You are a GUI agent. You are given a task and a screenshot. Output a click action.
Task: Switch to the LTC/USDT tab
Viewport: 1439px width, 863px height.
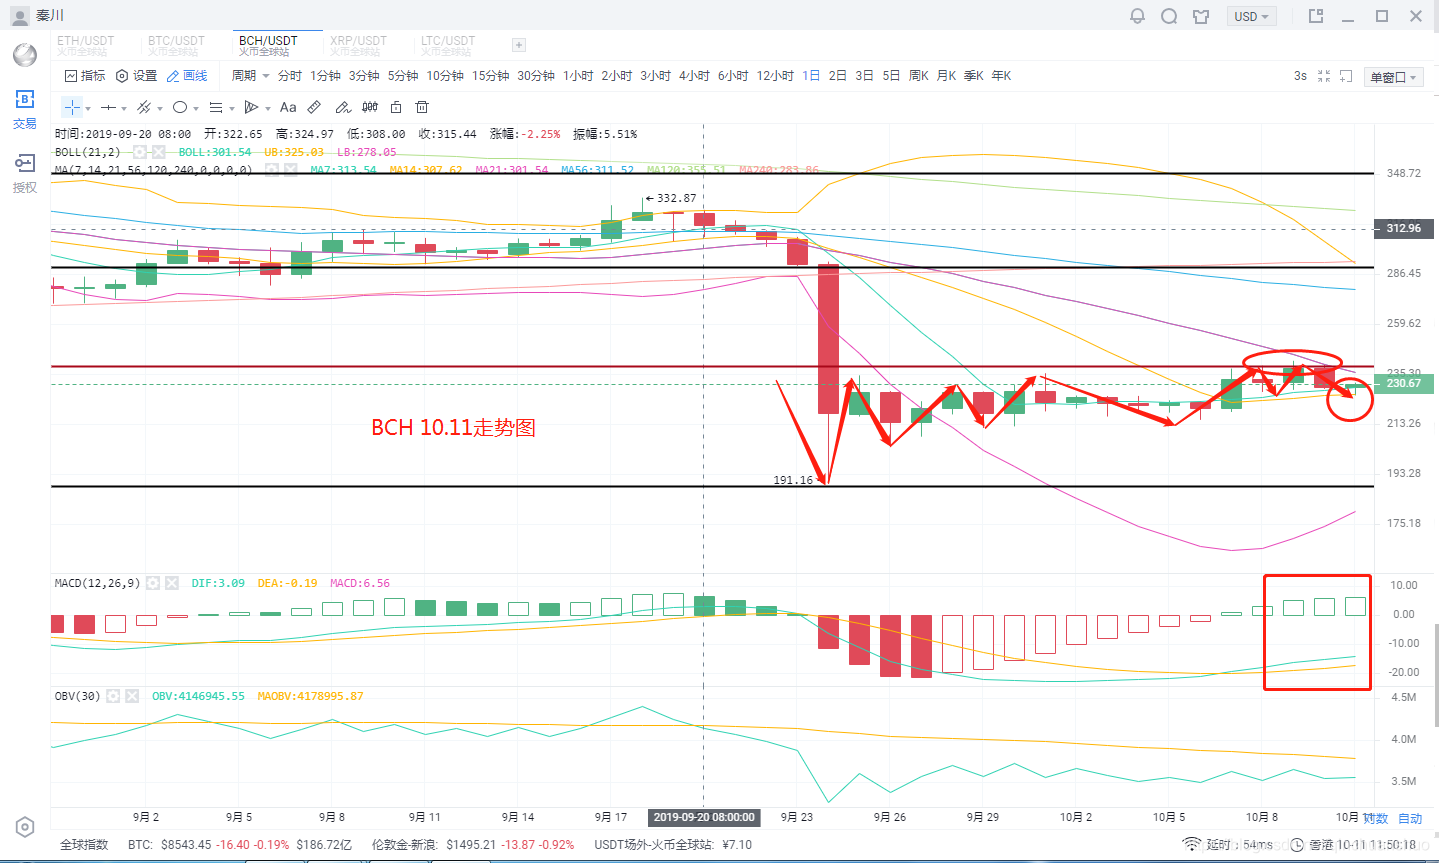448,45
